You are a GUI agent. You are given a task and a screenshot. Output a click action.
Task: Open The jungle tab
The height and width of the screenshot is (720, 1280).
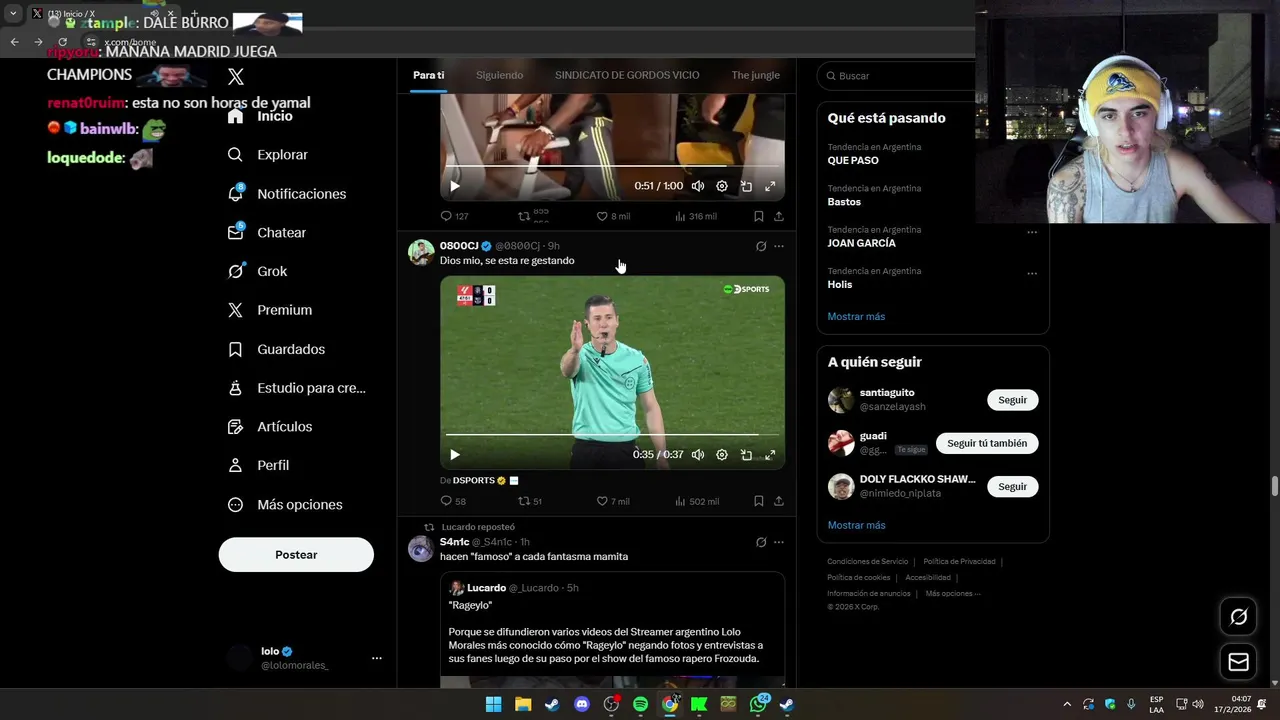tap(756, 75)
